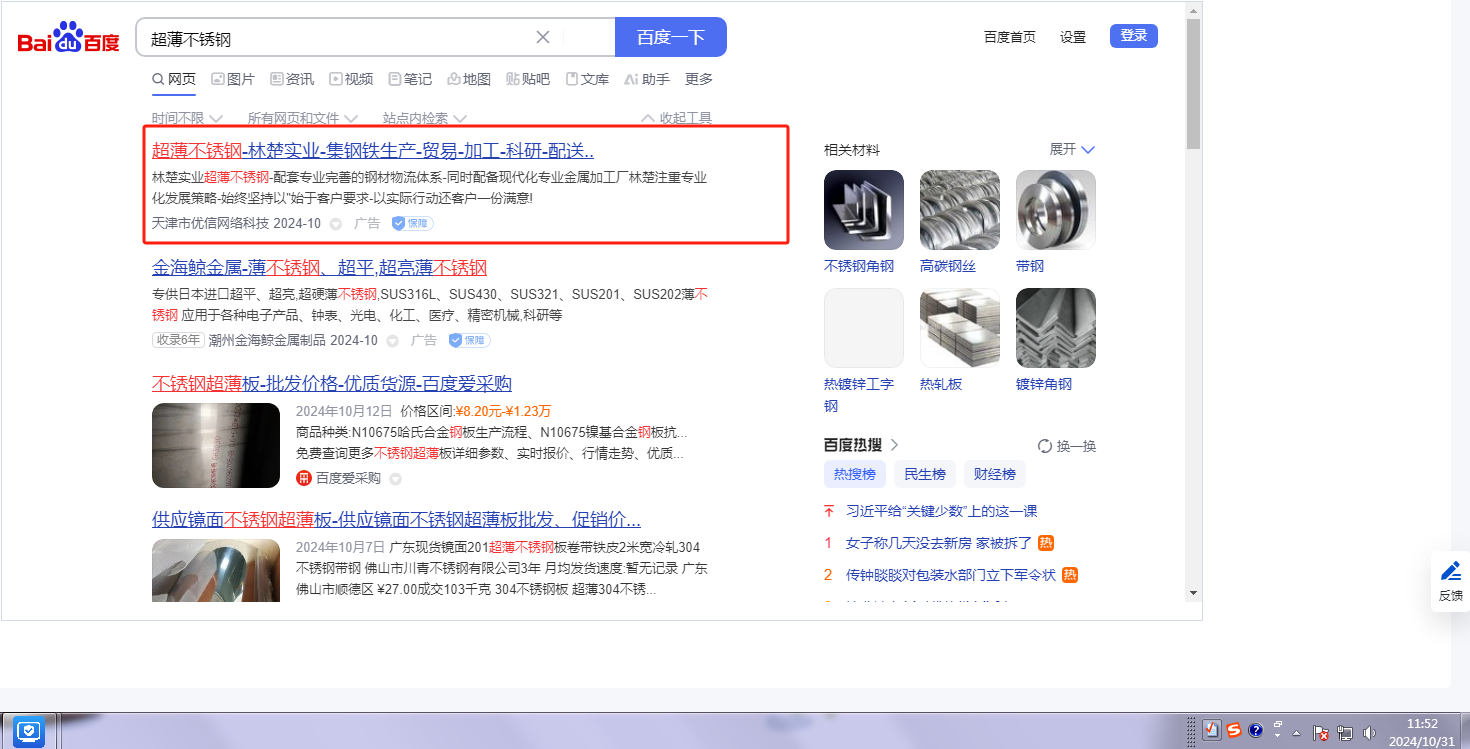
Task: Switch to the 贴吧 tab
Action: tap(528, 79)
